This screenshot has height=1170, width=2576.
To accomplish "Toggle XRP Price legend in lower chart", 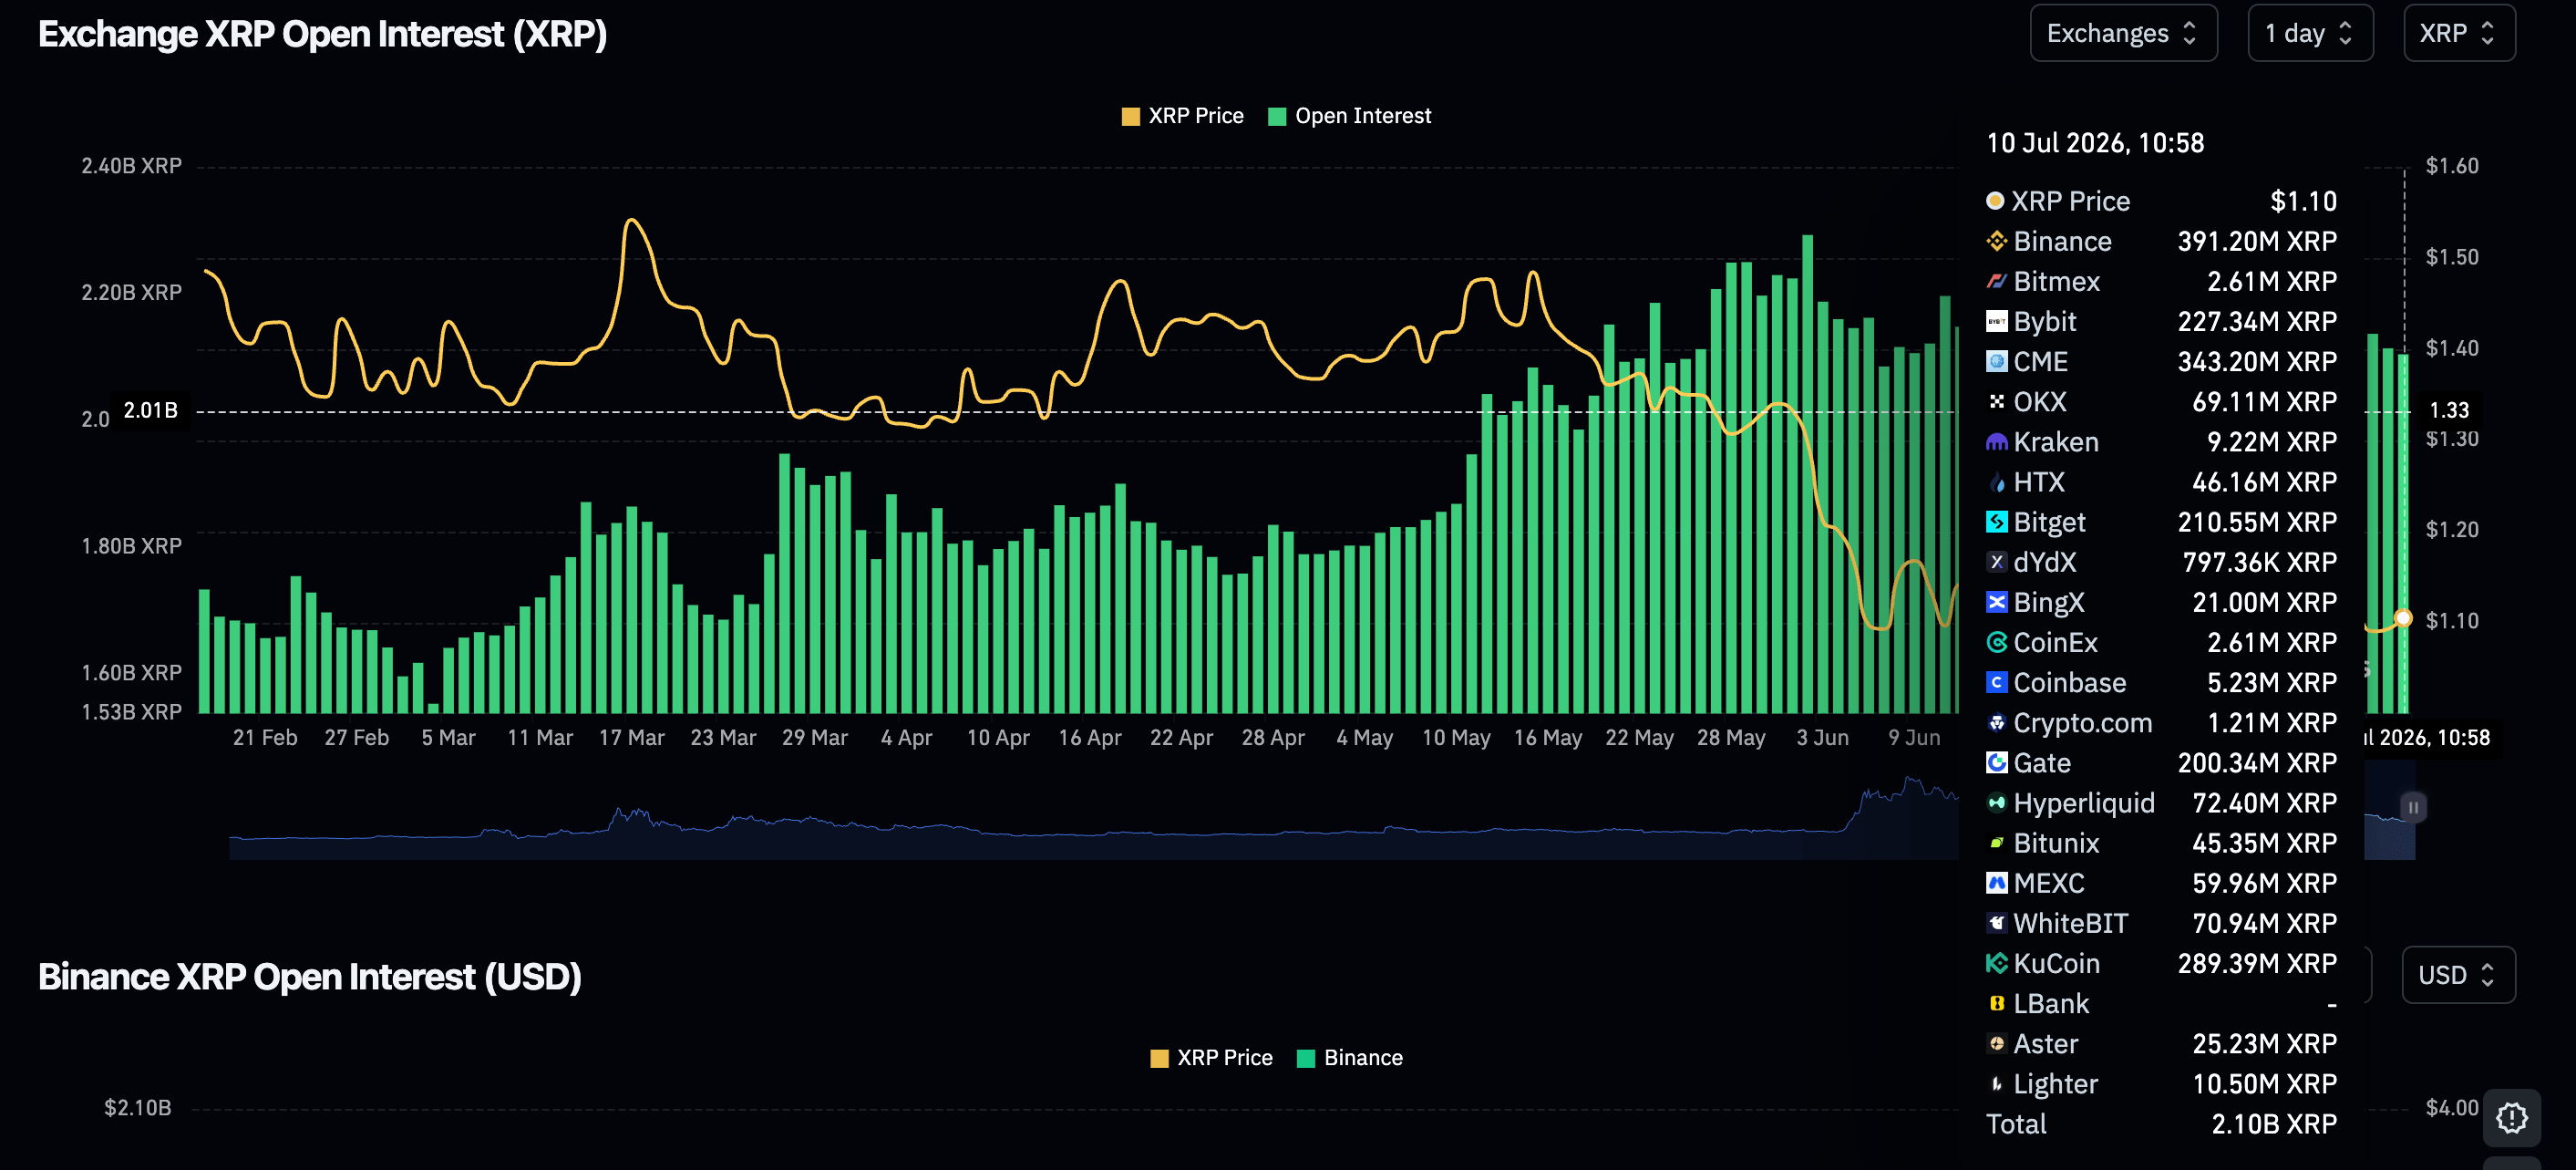I will click(x=1211, y=1058).
